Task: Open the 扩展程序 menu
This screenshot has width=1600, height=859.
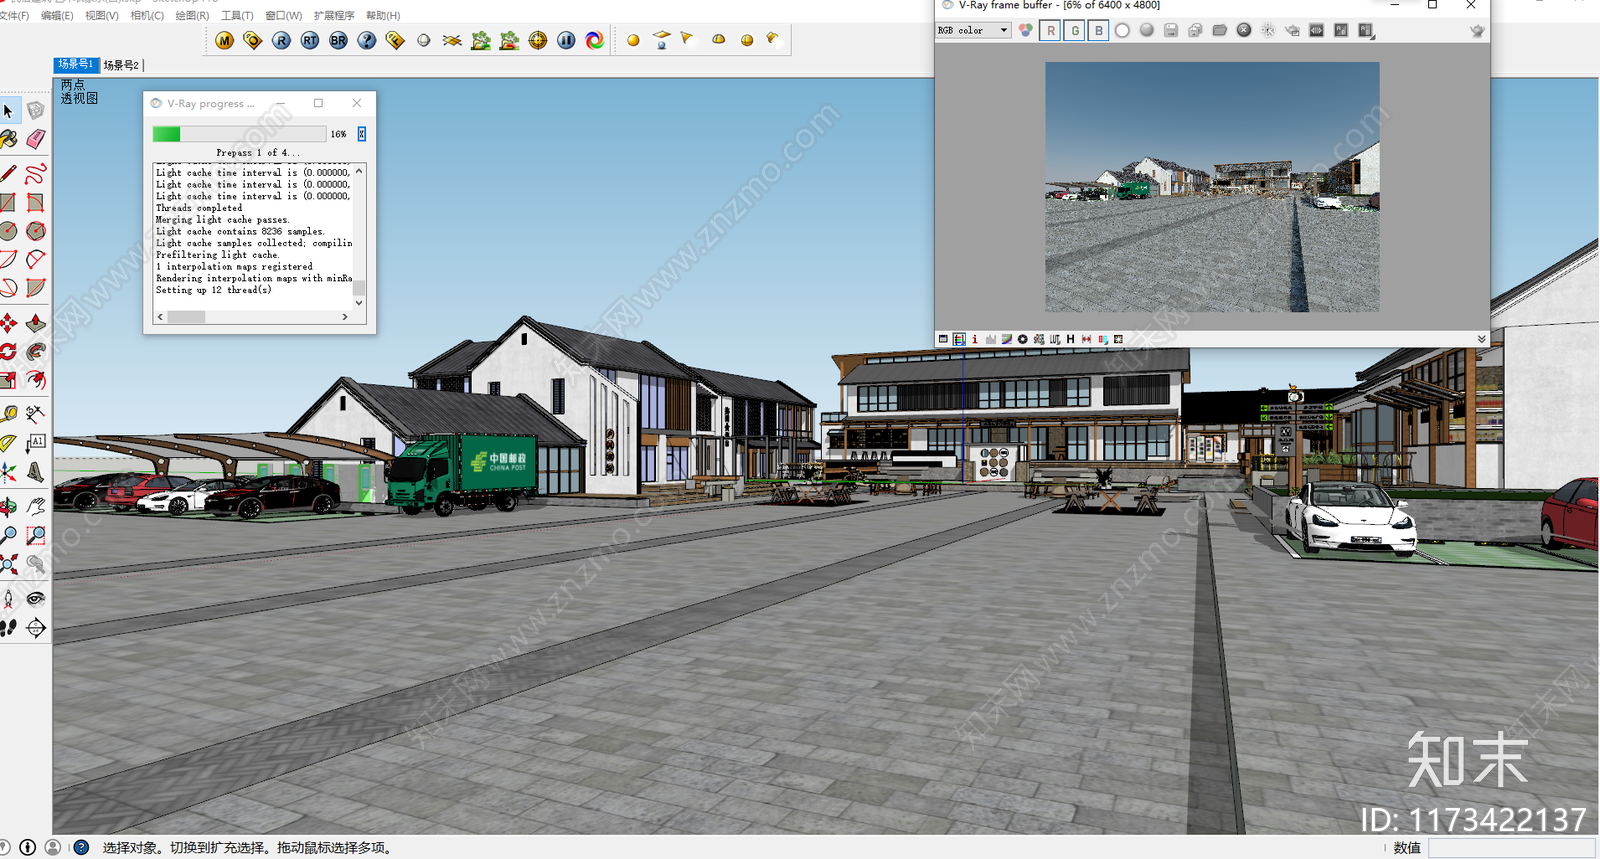Action: coord(334,15)
